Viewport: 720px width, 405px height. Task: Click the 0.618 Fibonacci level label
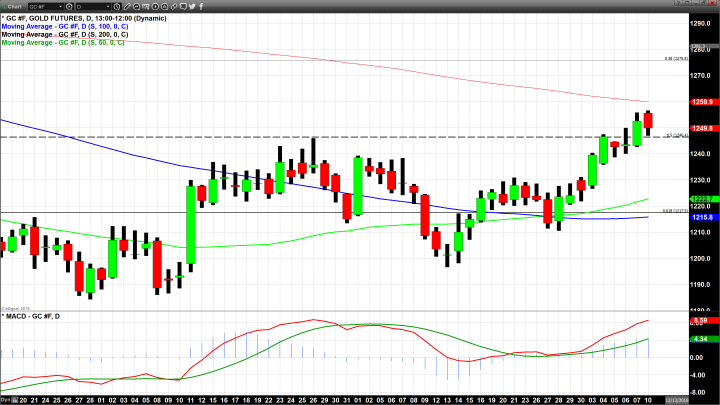coord(675,211)
